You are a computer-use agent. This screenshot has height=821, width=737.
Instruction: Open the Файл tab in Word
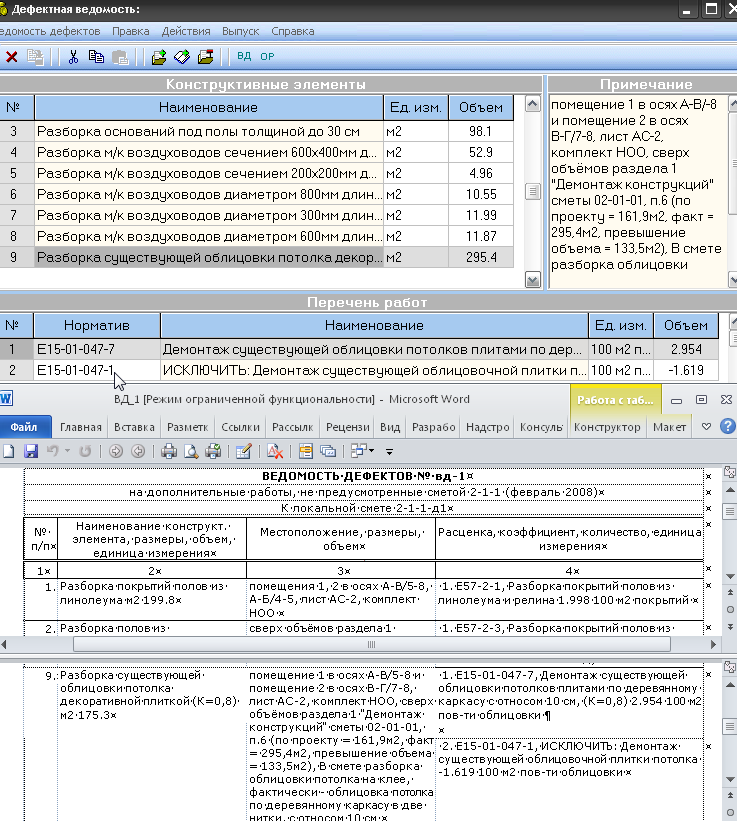pyautogui.click(x=24, y=427)
